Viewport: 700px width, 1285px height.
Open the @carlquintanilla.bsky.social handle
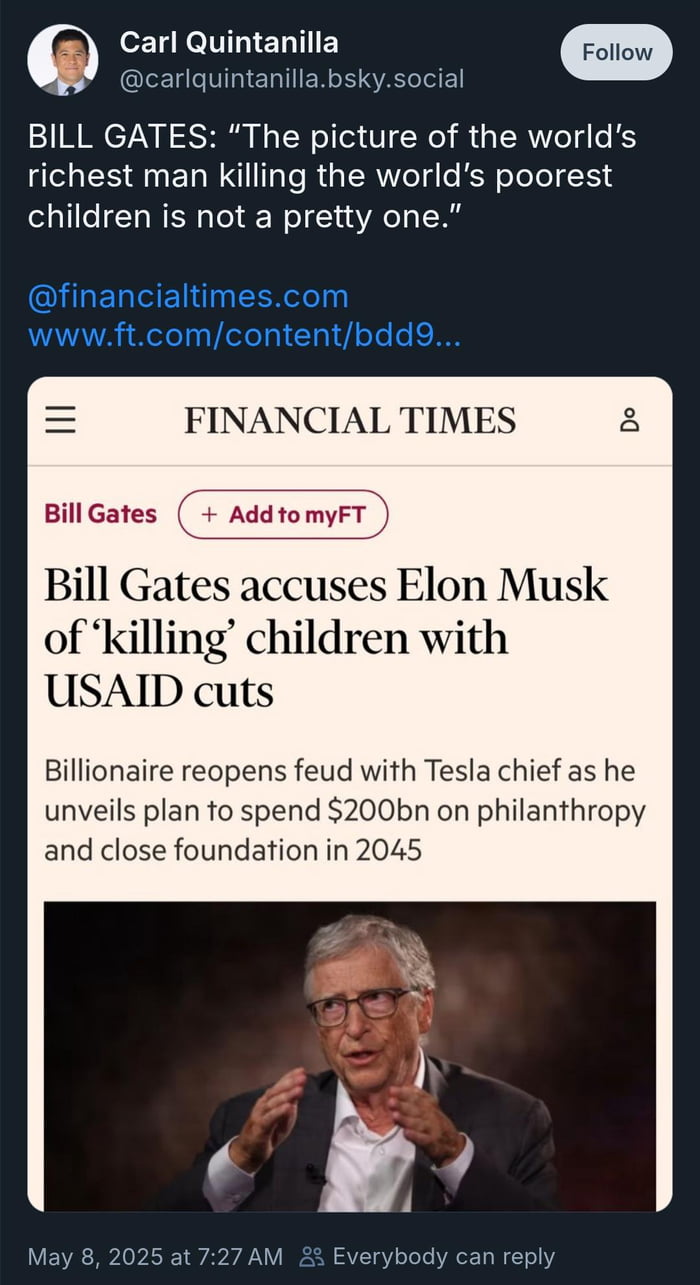(x=291, y=79)
